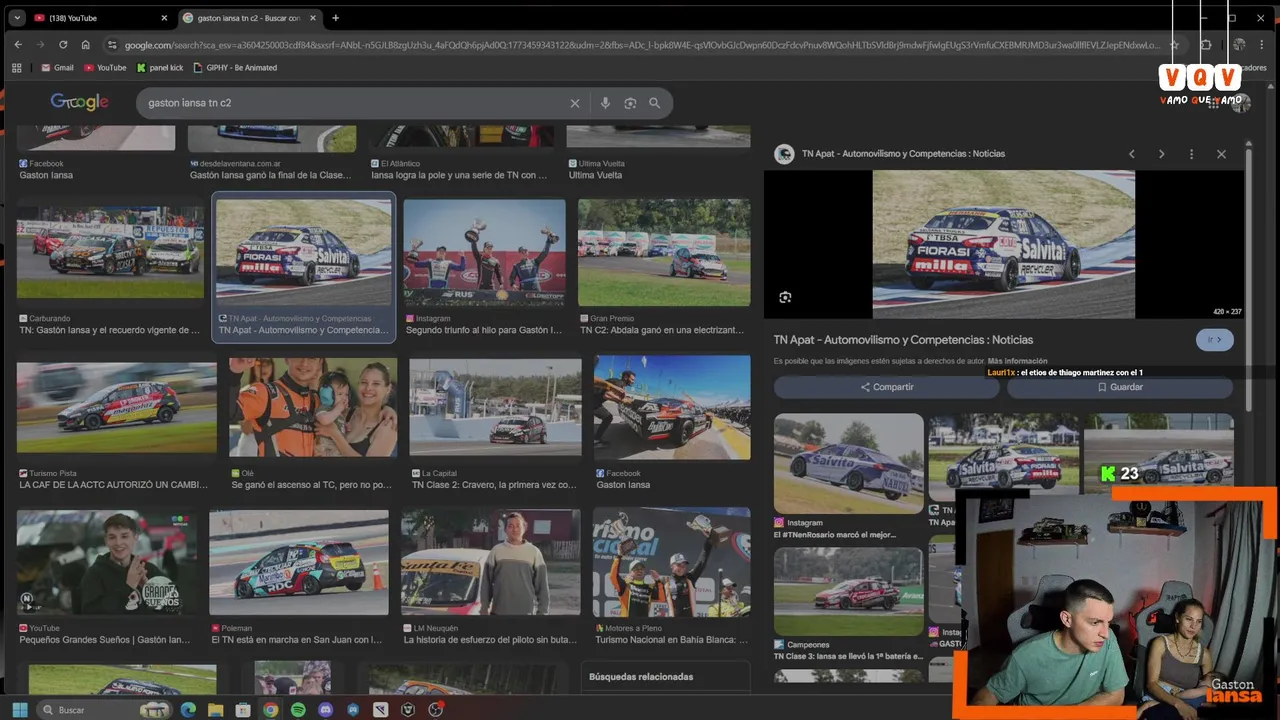Search inside image with Lens icon
Image resolution: width=1280 pixels, height=720 pixels.
click(x=785, y=297)
